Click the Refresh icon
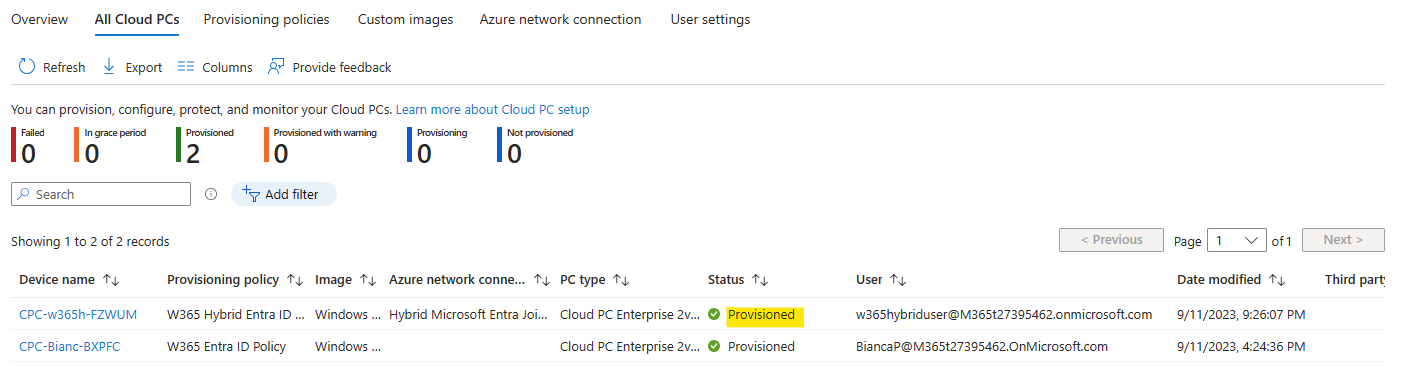The width and height of the screenshot is (1401, 375). pyautogui.click(x=27, y=67)
